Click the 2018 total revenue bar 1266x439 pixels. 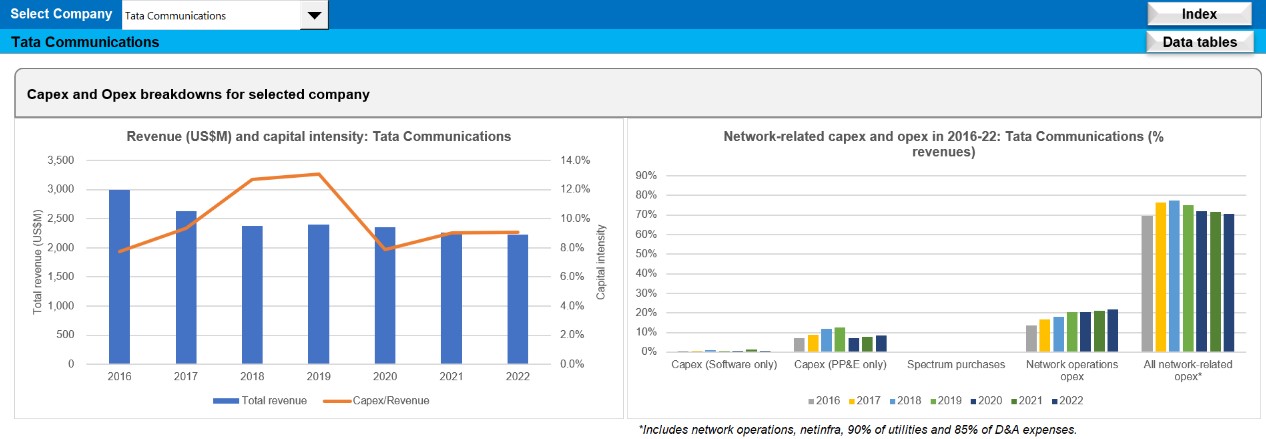252,296
